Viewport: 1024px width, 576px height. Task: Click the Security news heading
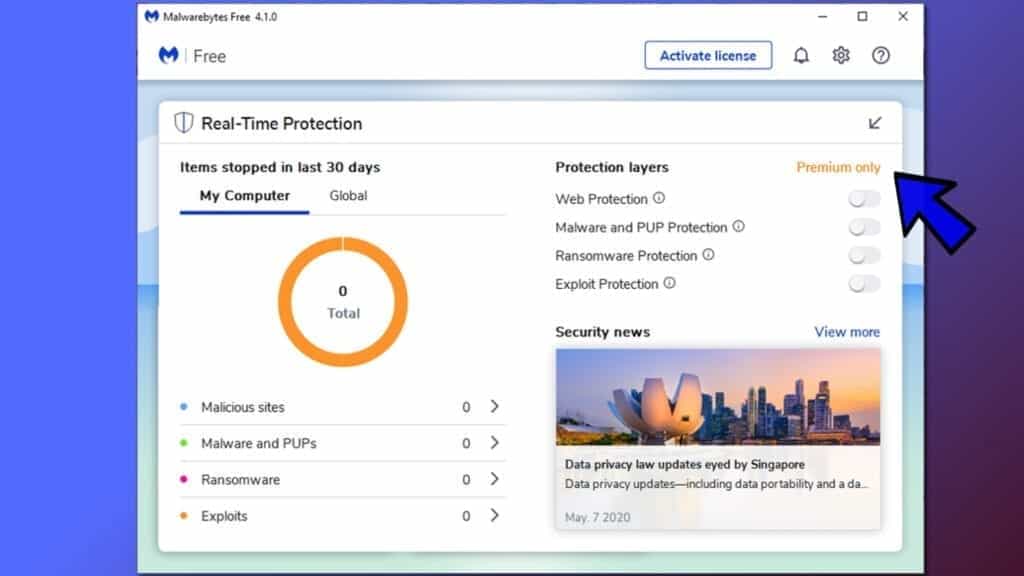603,332
